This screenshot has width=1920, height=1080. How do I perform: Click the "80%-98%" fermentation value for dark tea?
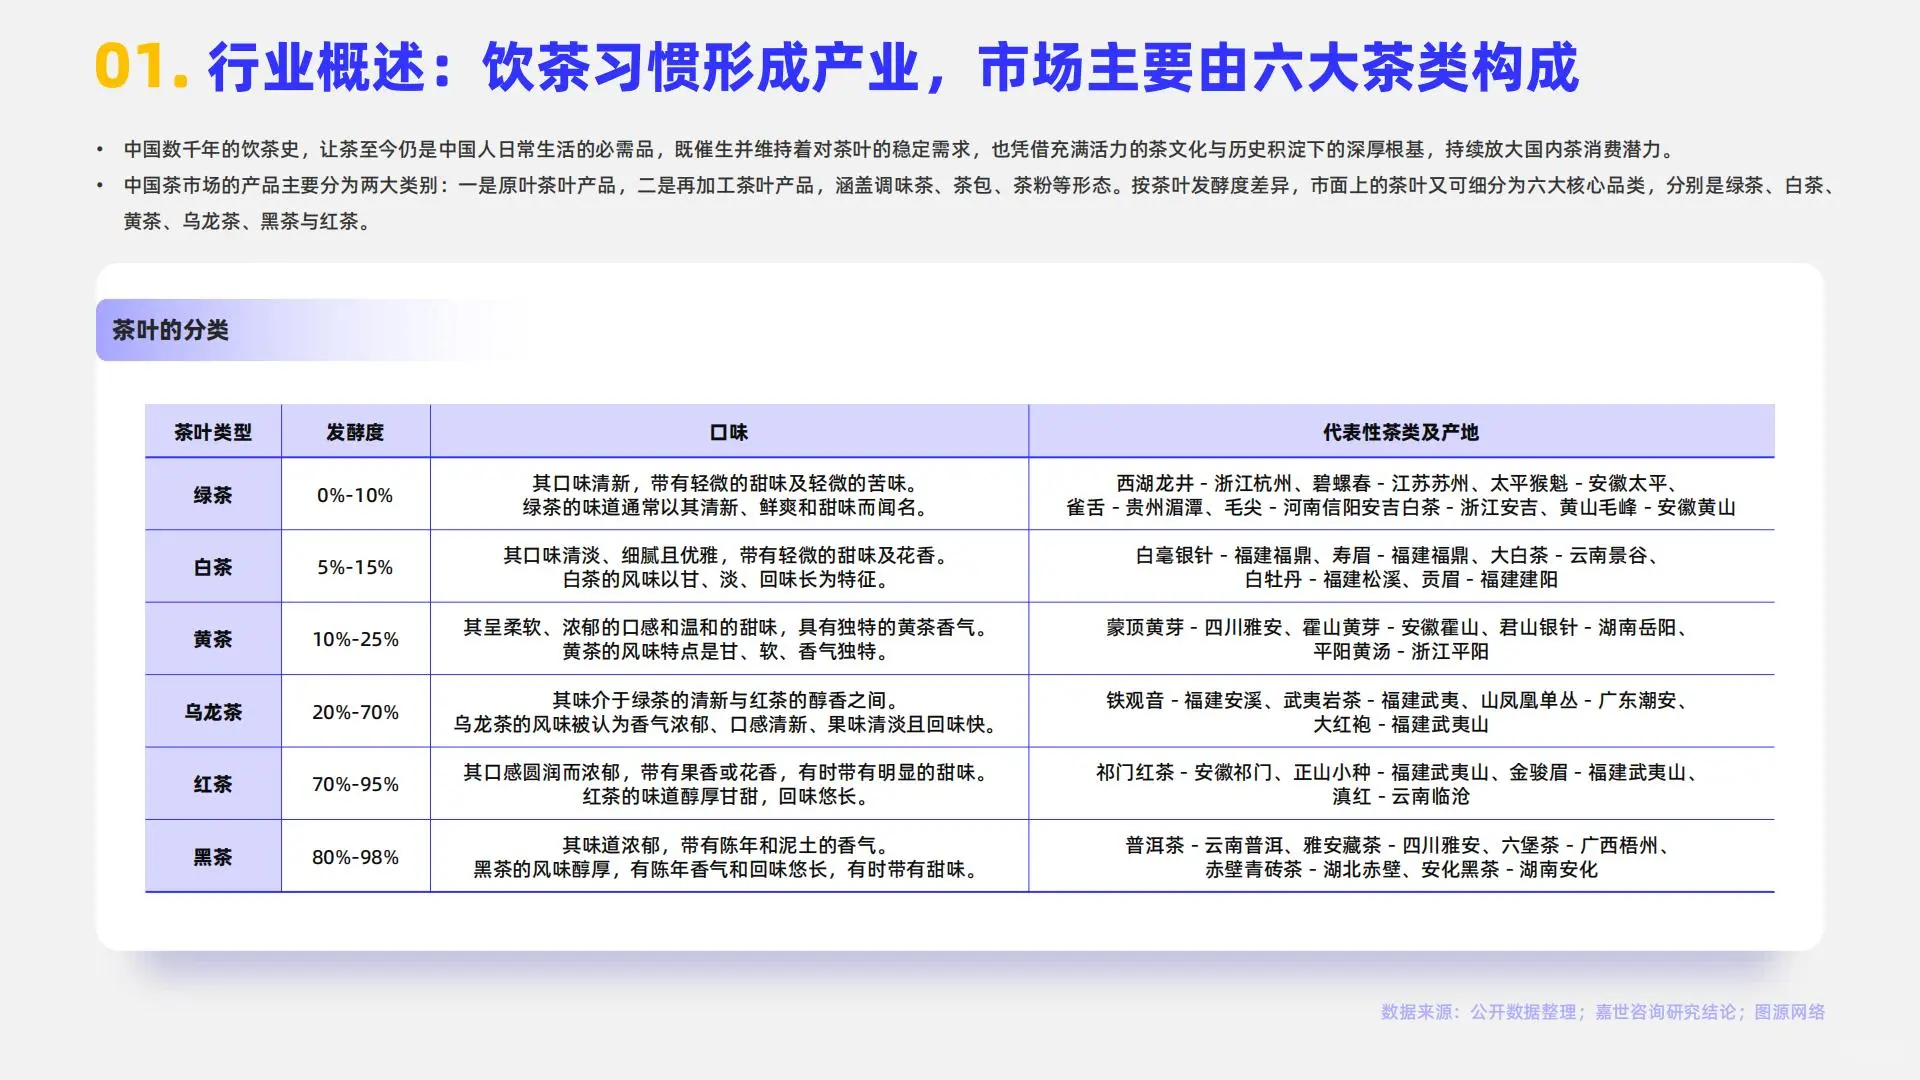coord(356,857)
